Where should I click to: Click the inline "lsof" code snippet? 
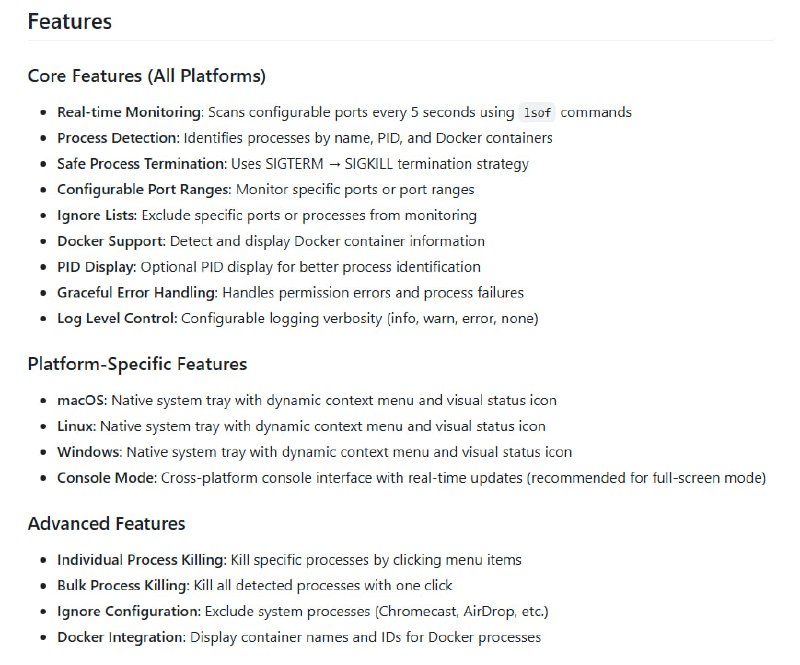coord(537,113)
